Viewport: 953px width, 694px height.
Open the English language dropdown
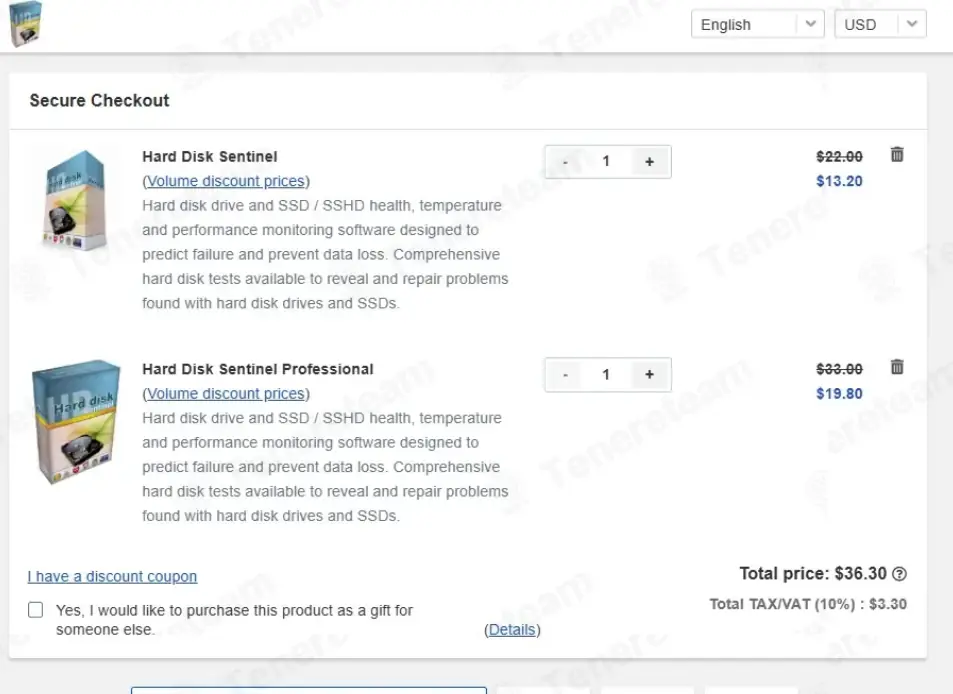(x=757, y=25)
